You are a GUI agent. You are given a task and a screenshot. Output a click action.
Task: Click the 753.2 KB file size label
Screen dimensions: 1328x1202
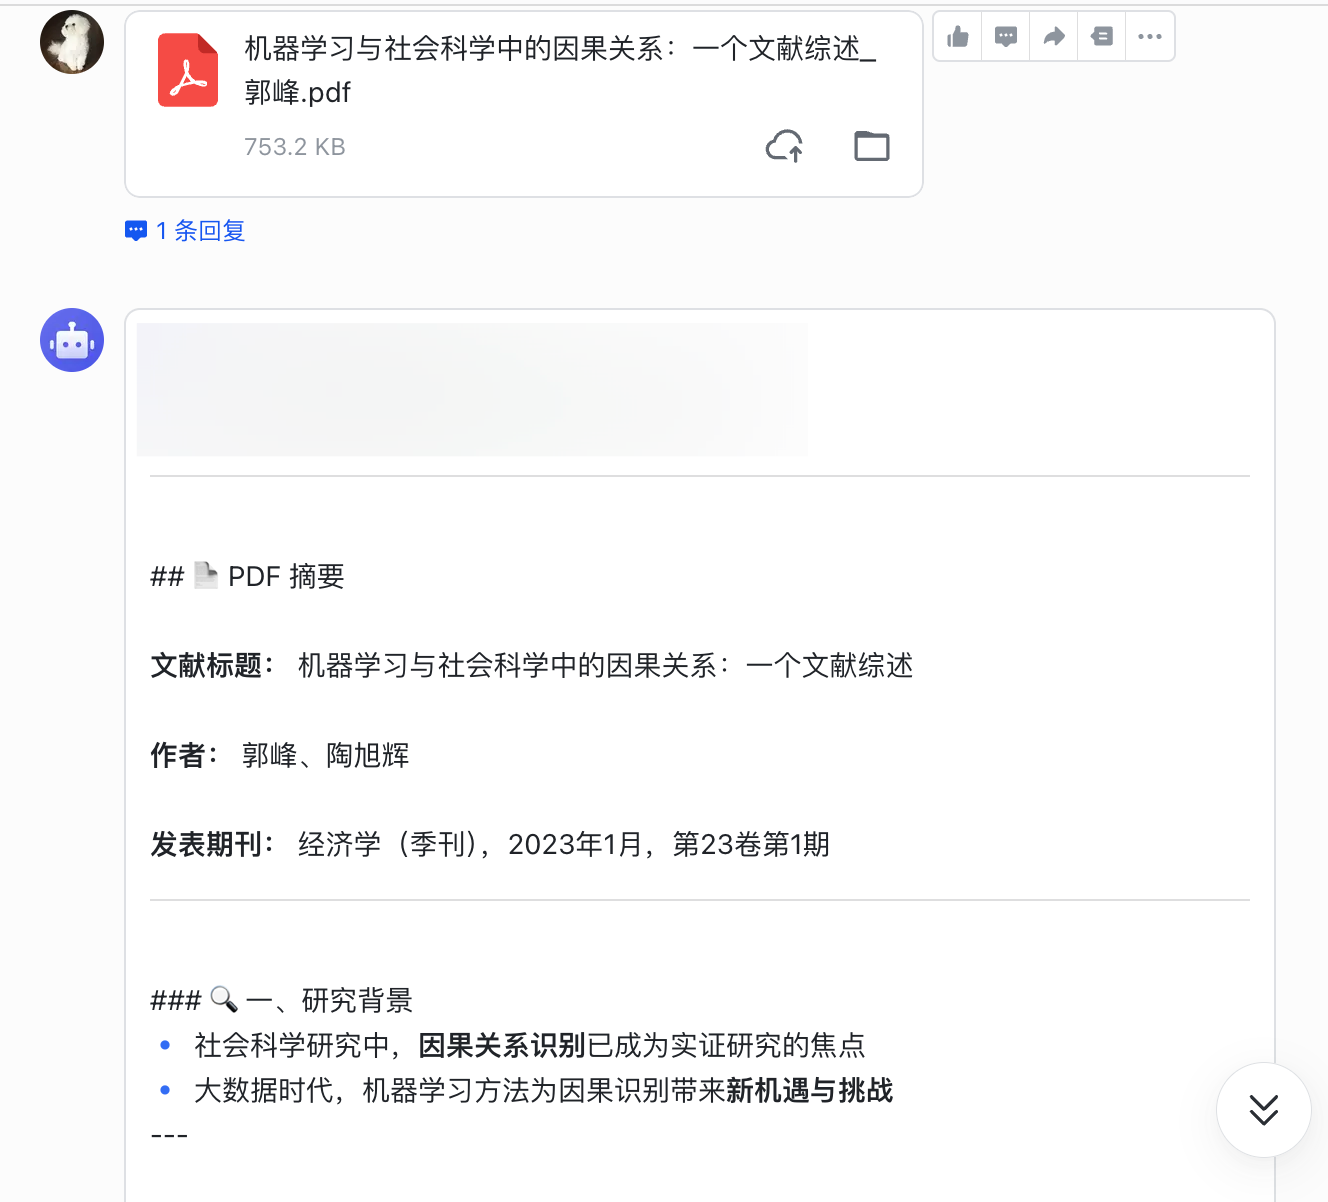point(294,146)
